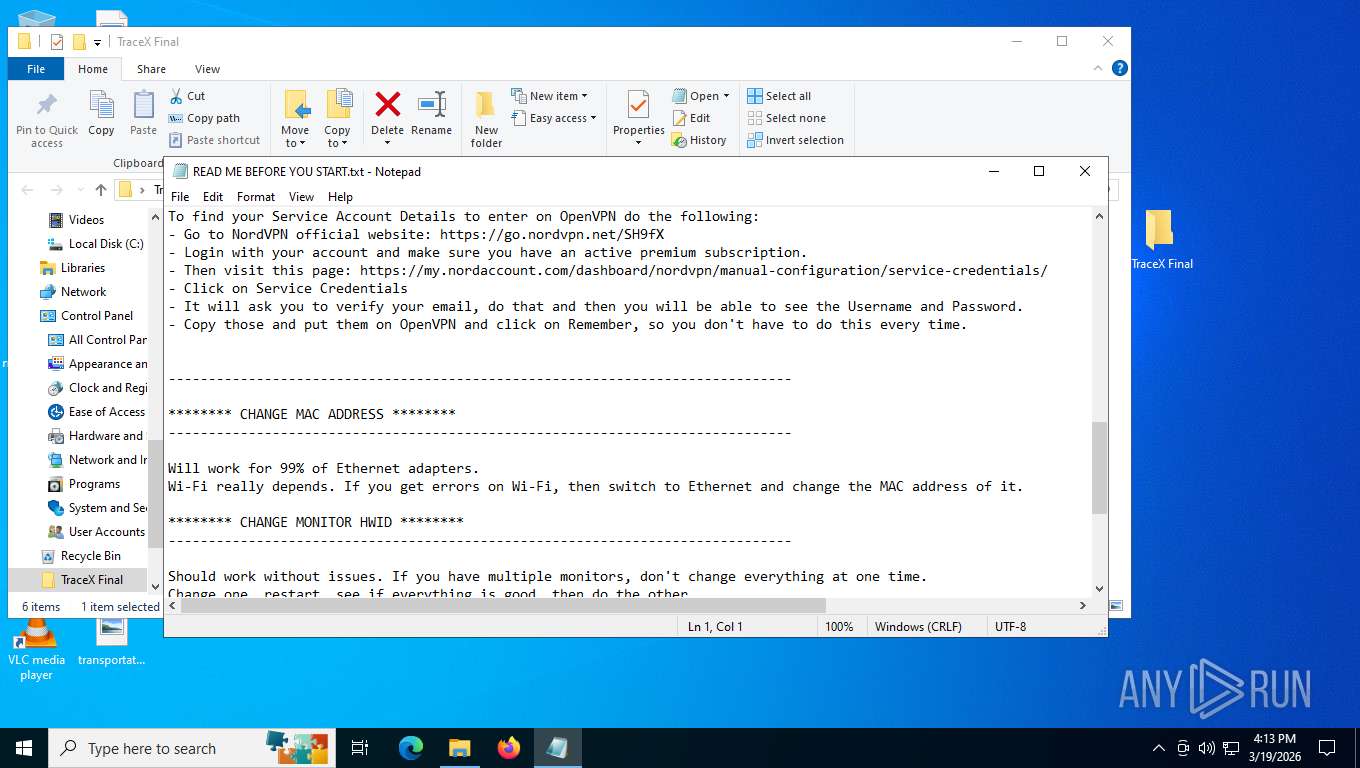
Task: Open VLC media player desktop shortcut
Action: 36,650
